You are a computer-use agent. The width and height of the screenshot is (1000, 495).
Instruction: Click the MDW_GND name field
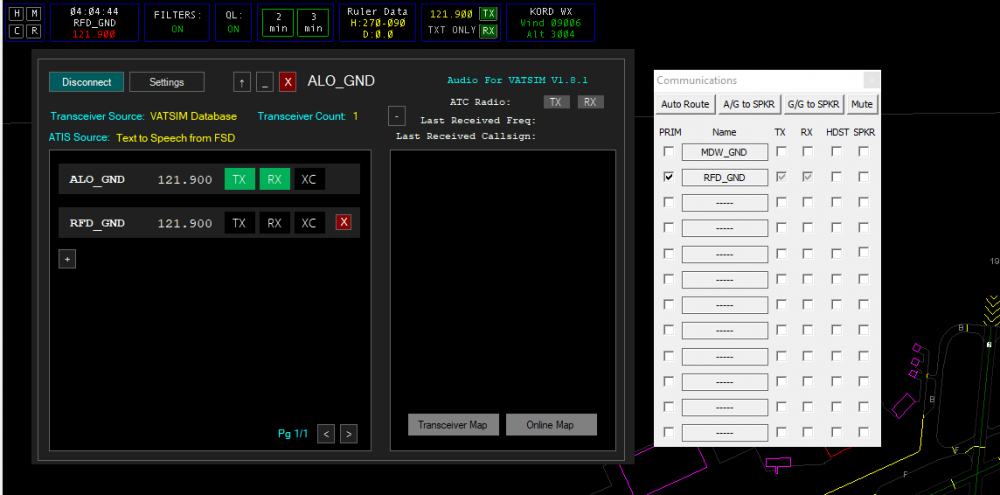coord(725,152)
